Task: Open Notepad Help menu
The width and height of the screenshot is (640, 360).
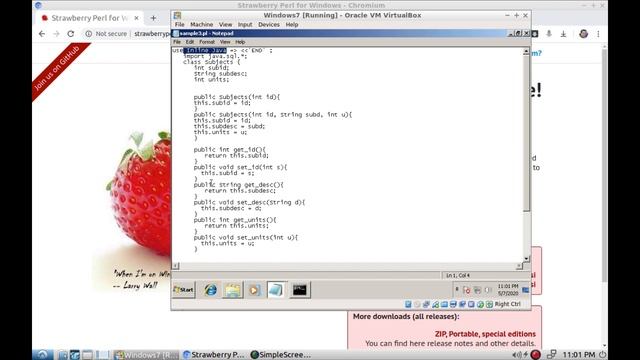Action: coord(240,42)
